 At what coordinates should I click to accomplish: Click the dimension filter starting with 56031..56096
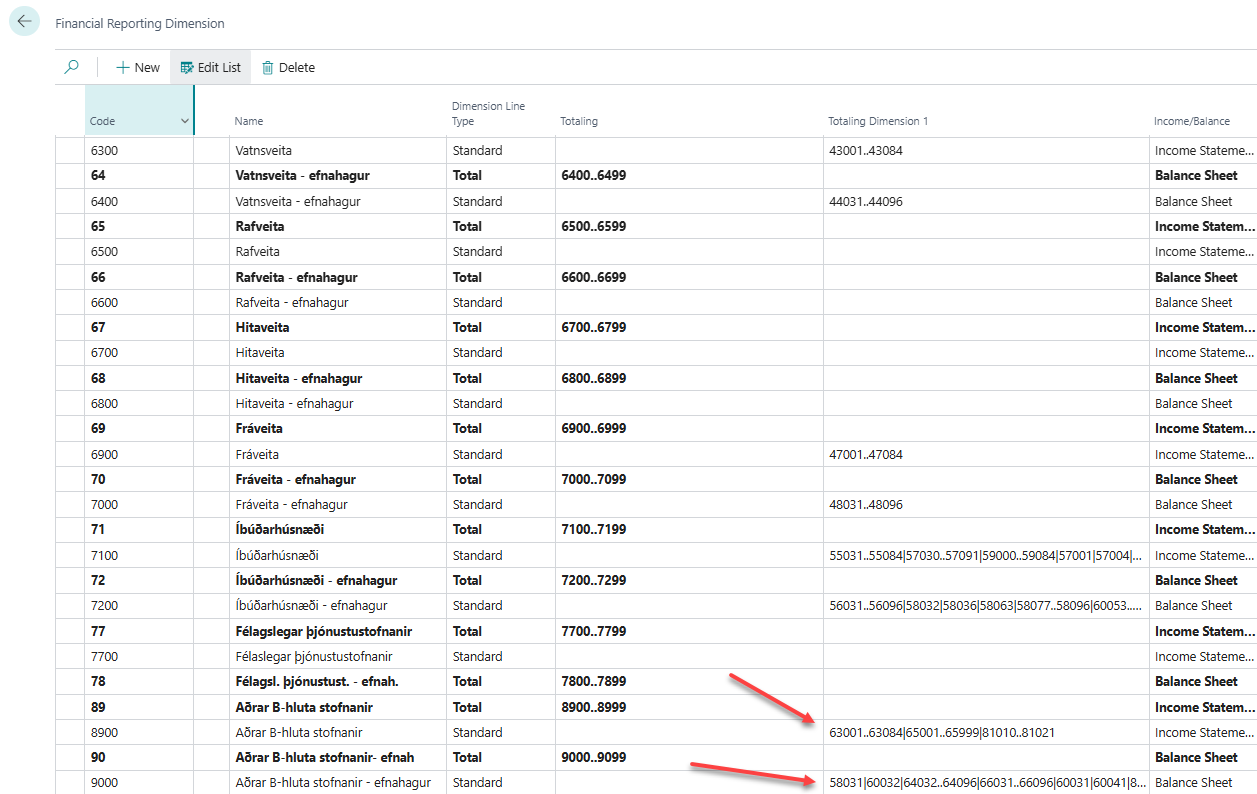(x=986, y=605)
